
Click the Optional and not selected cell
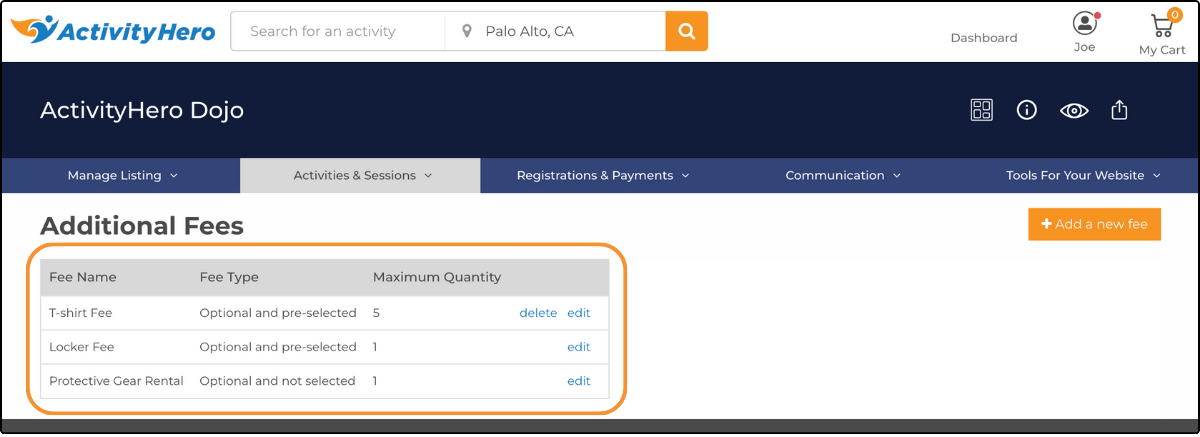[277, 381]
